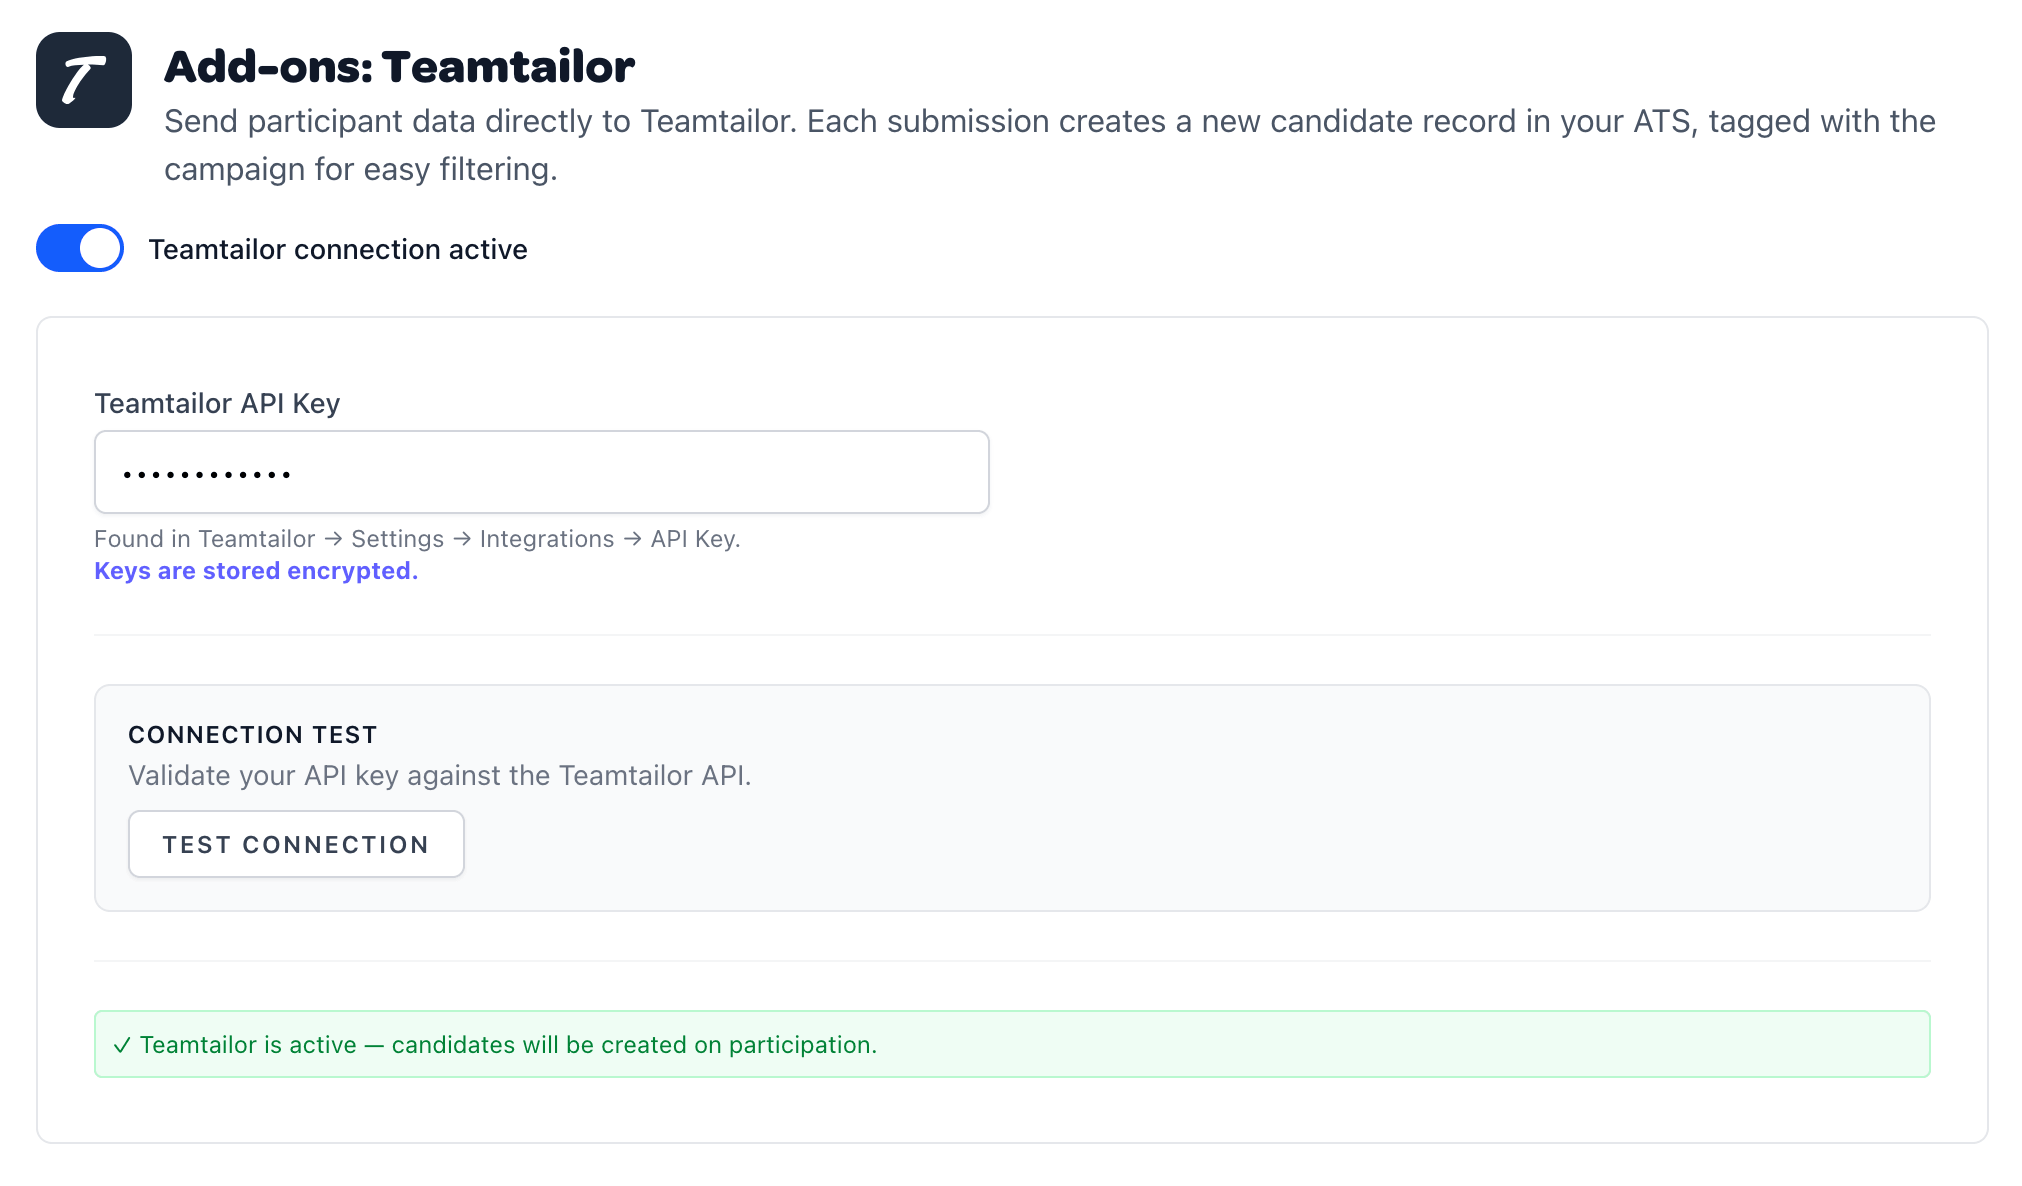Screen dimensions: 2022x1186
Task: Click the Teamtailor logo icon
Action: tap(84, 80)
